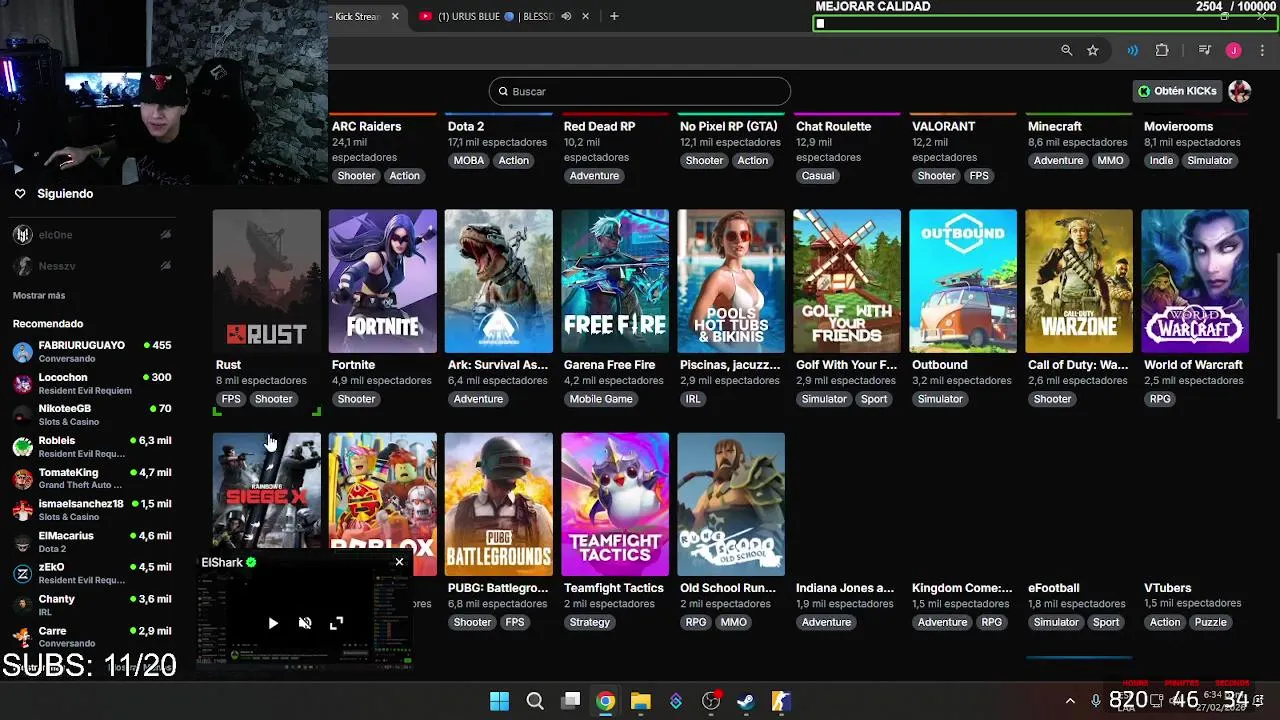Open Chrome zoom magnifier icon
This screenshot has height=720, width=1280.
1067,51
